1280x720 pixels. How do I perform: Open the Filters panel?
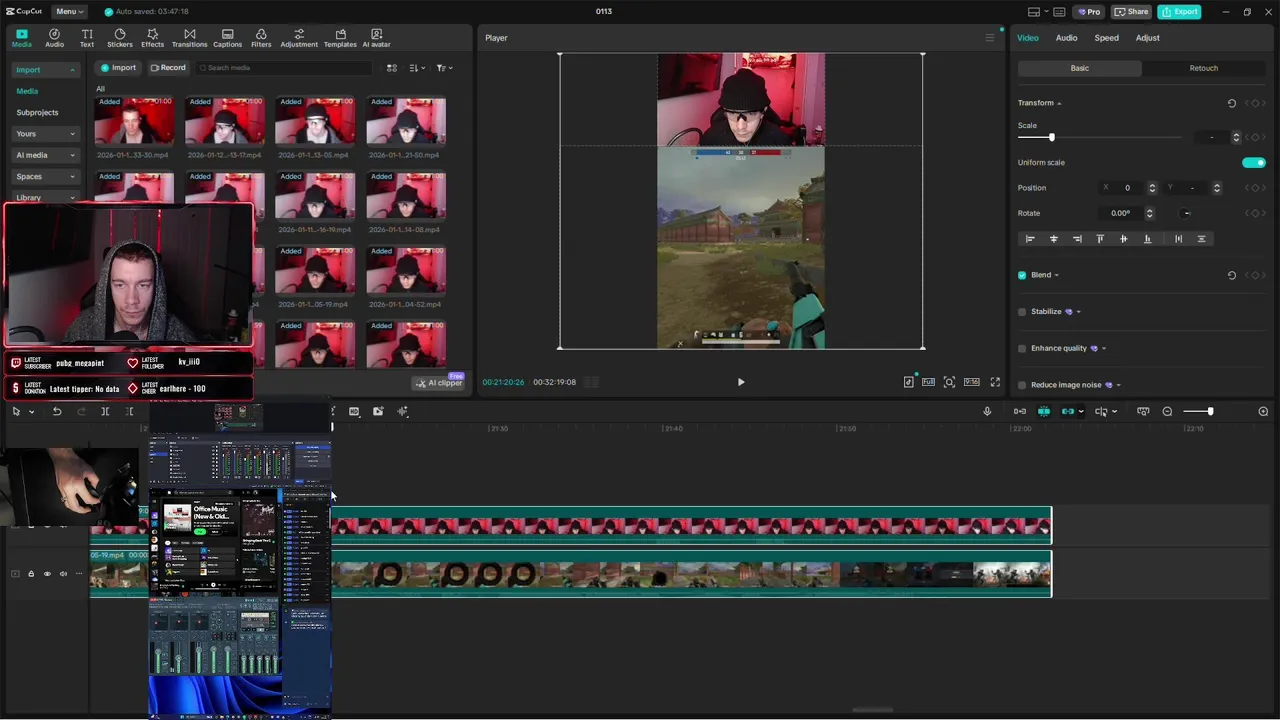(261, 38)
